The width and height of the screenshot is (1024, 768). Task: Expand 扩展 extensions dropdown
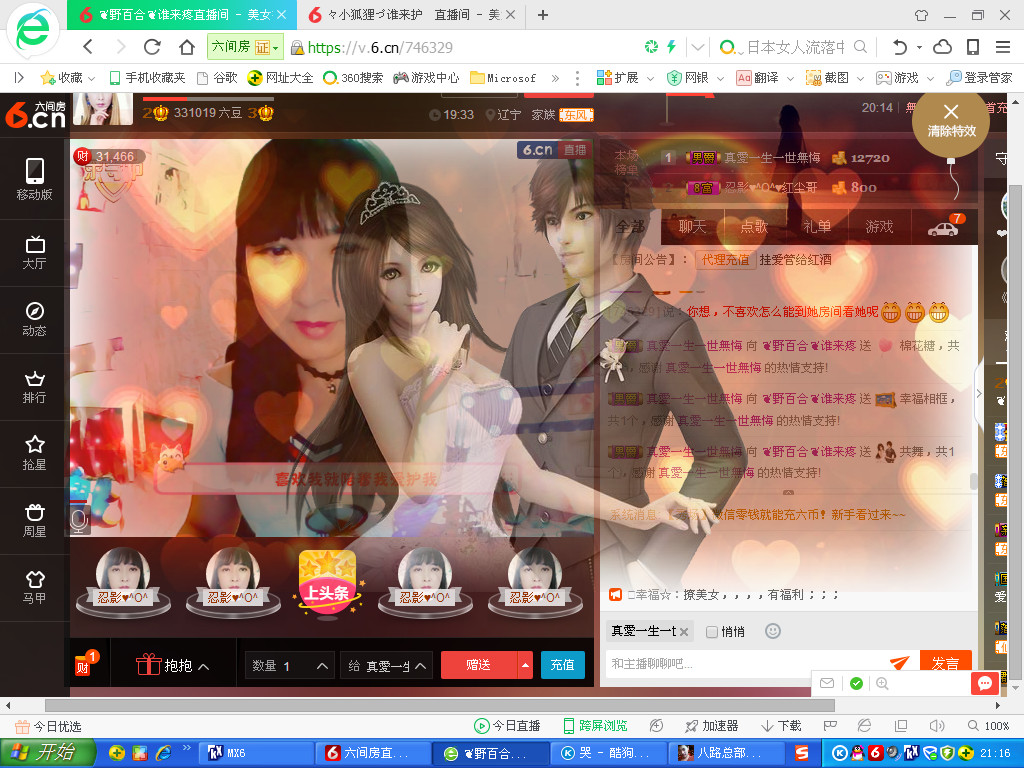650,78
